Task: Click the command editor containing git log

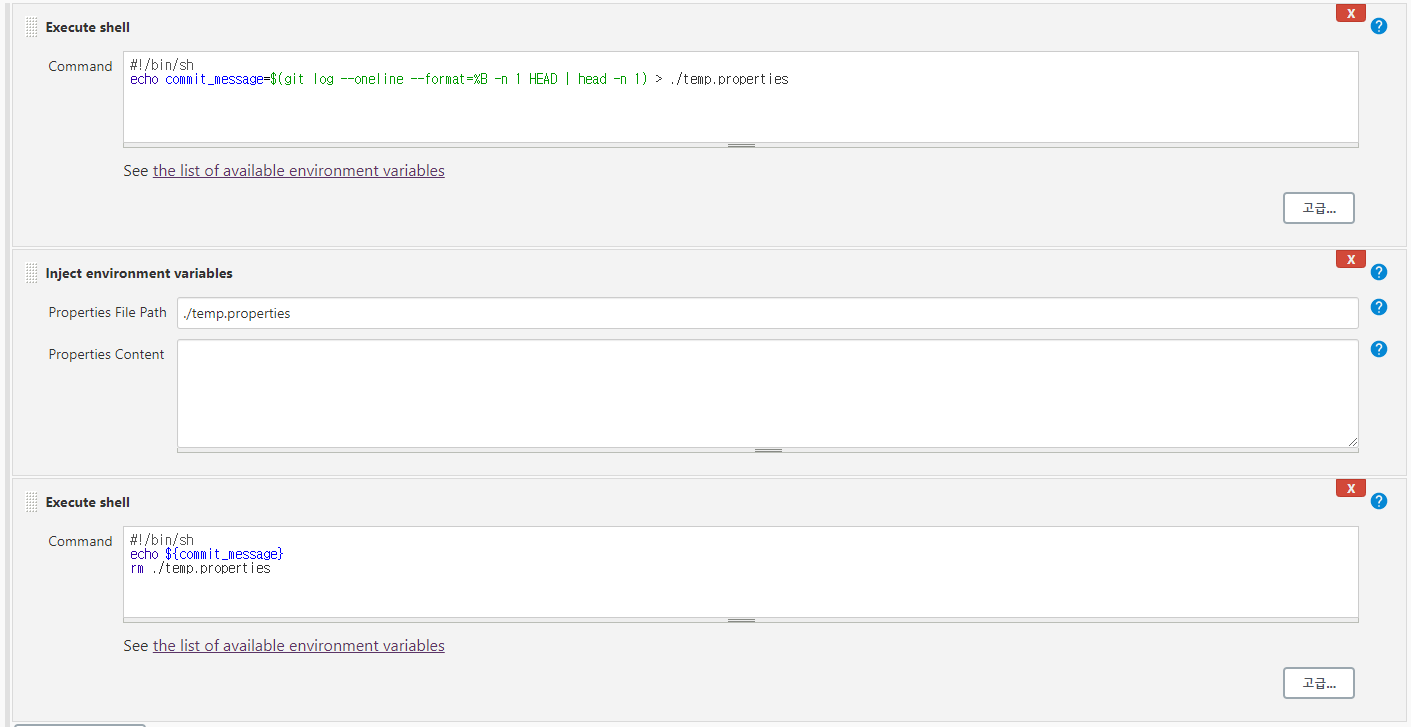Action: pos(741,97)
